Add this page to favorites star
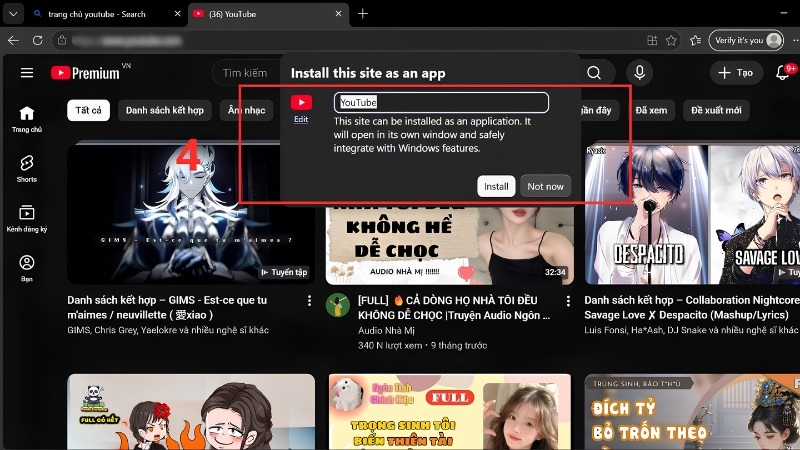This screenshot has height=450, width=800. 671,40
